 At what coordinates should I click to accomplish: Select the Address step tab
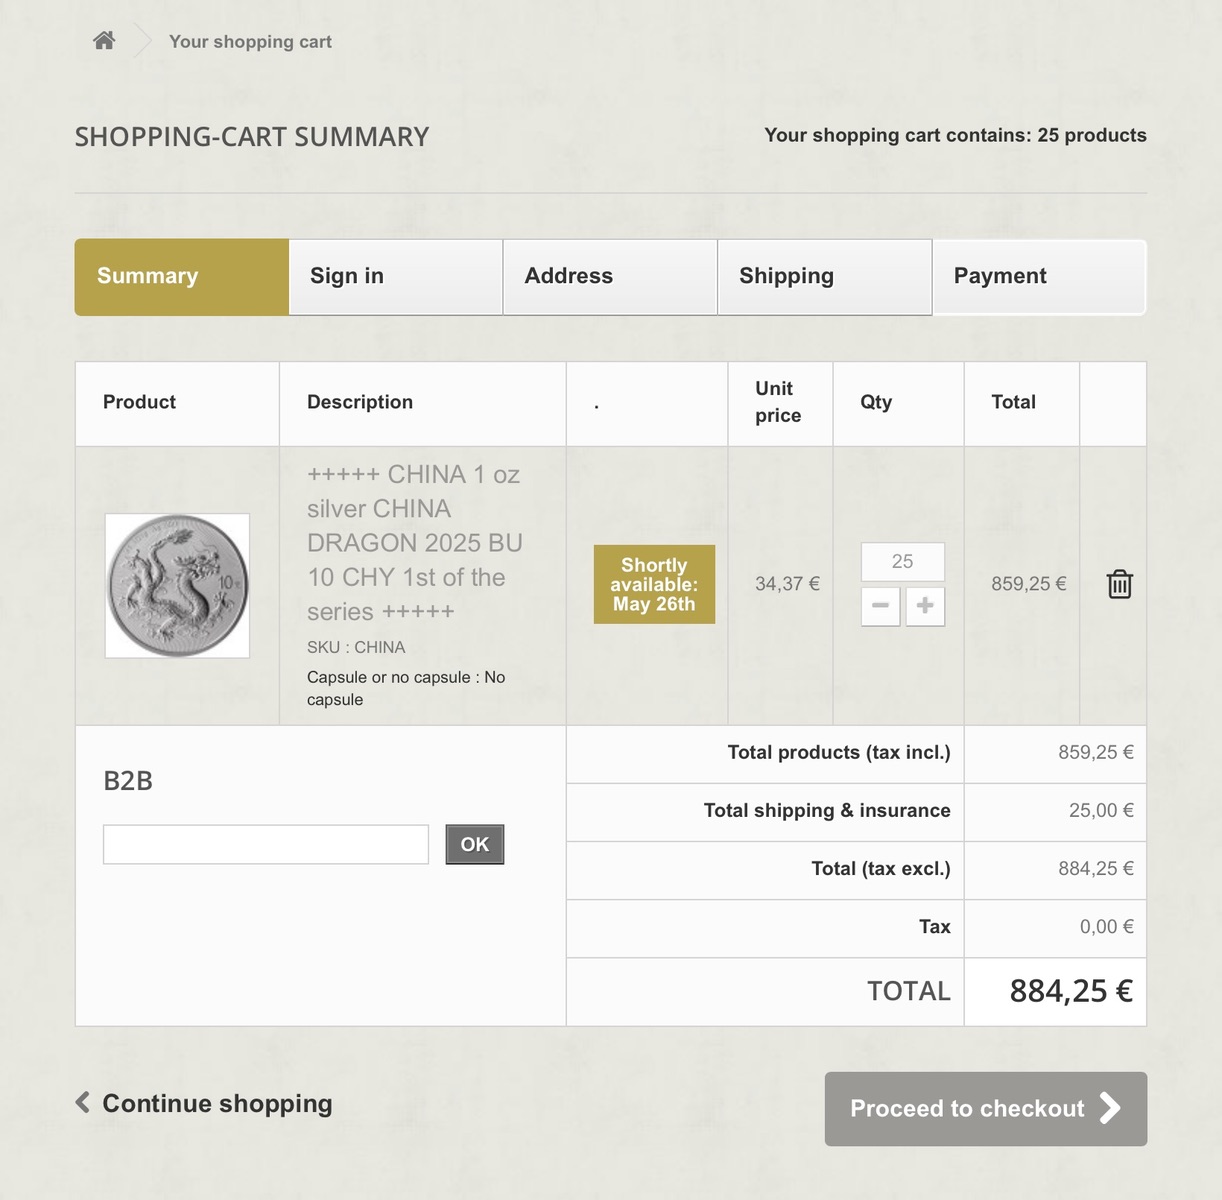point(610,277)
